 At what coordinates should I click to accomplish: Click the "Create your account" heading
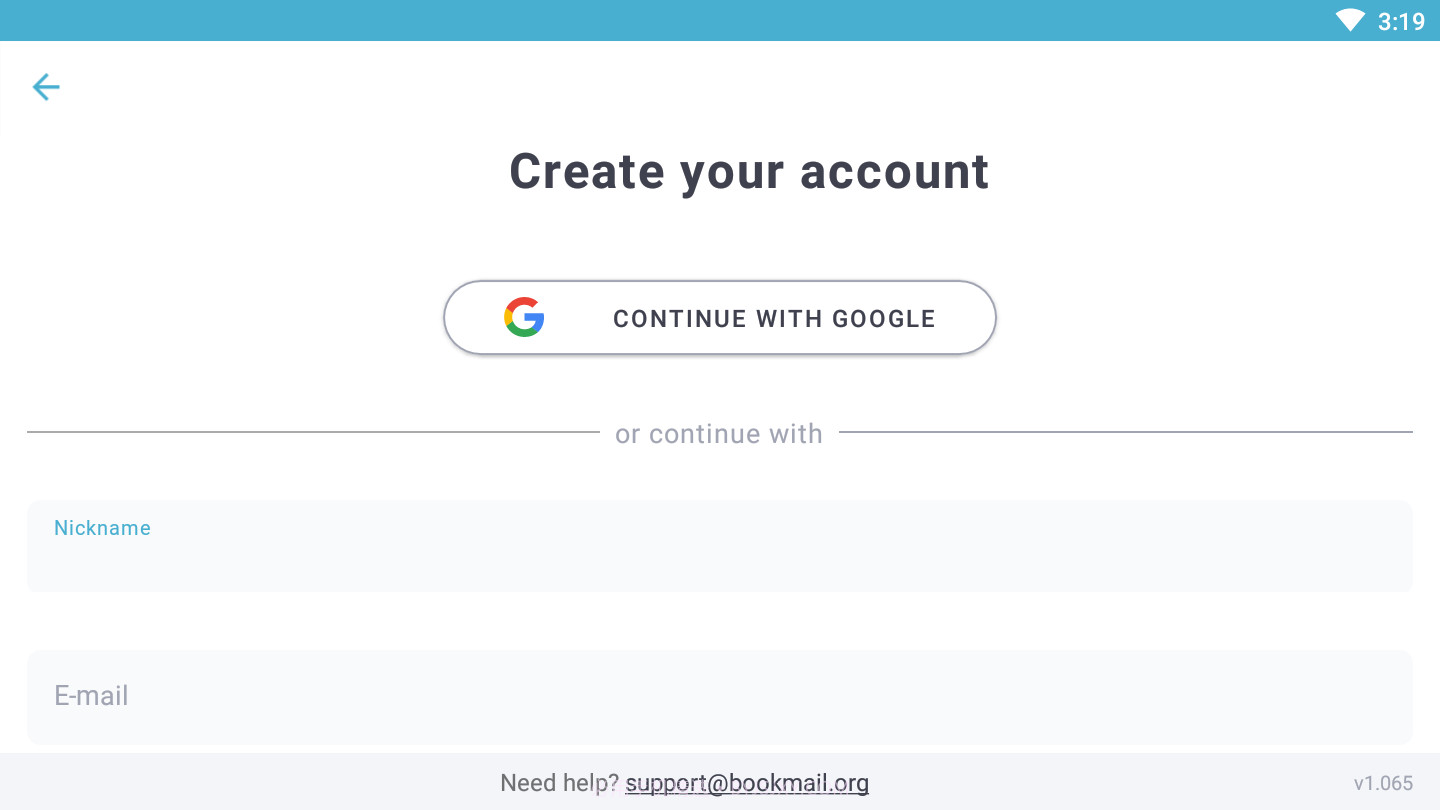click(x=749, y=171)
